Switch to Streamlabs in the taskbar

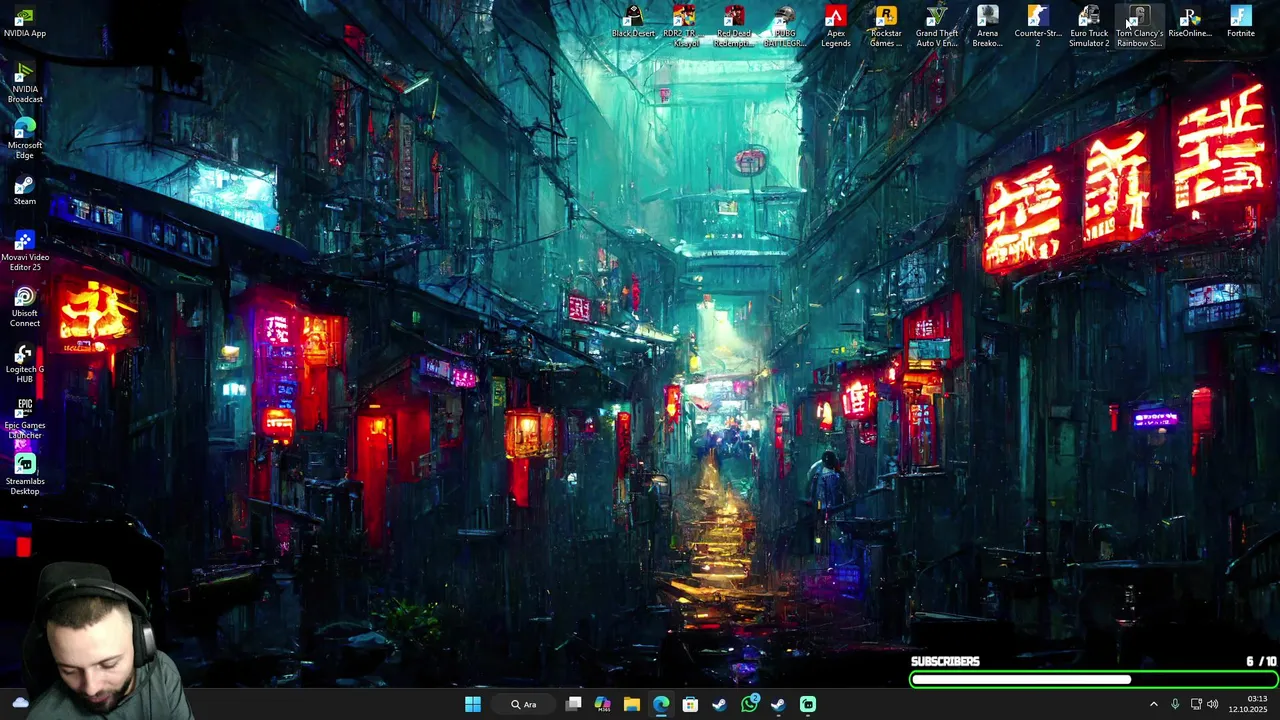click(807, 704)
